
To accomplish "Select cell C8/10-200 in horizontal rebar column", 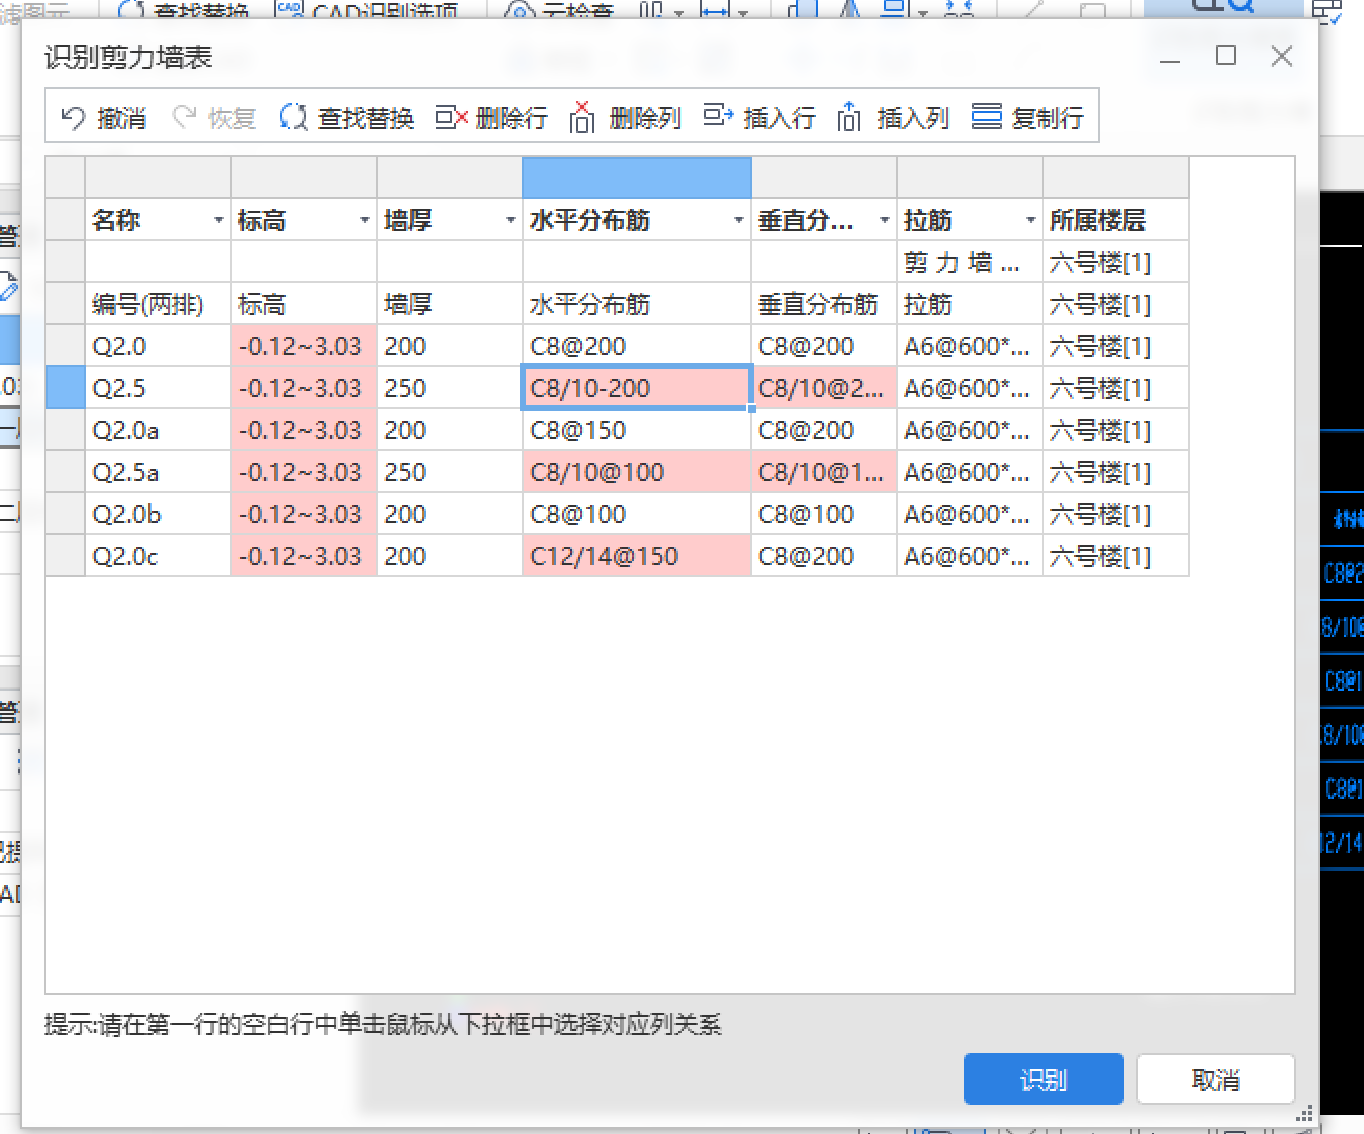I will pos(637,388).
